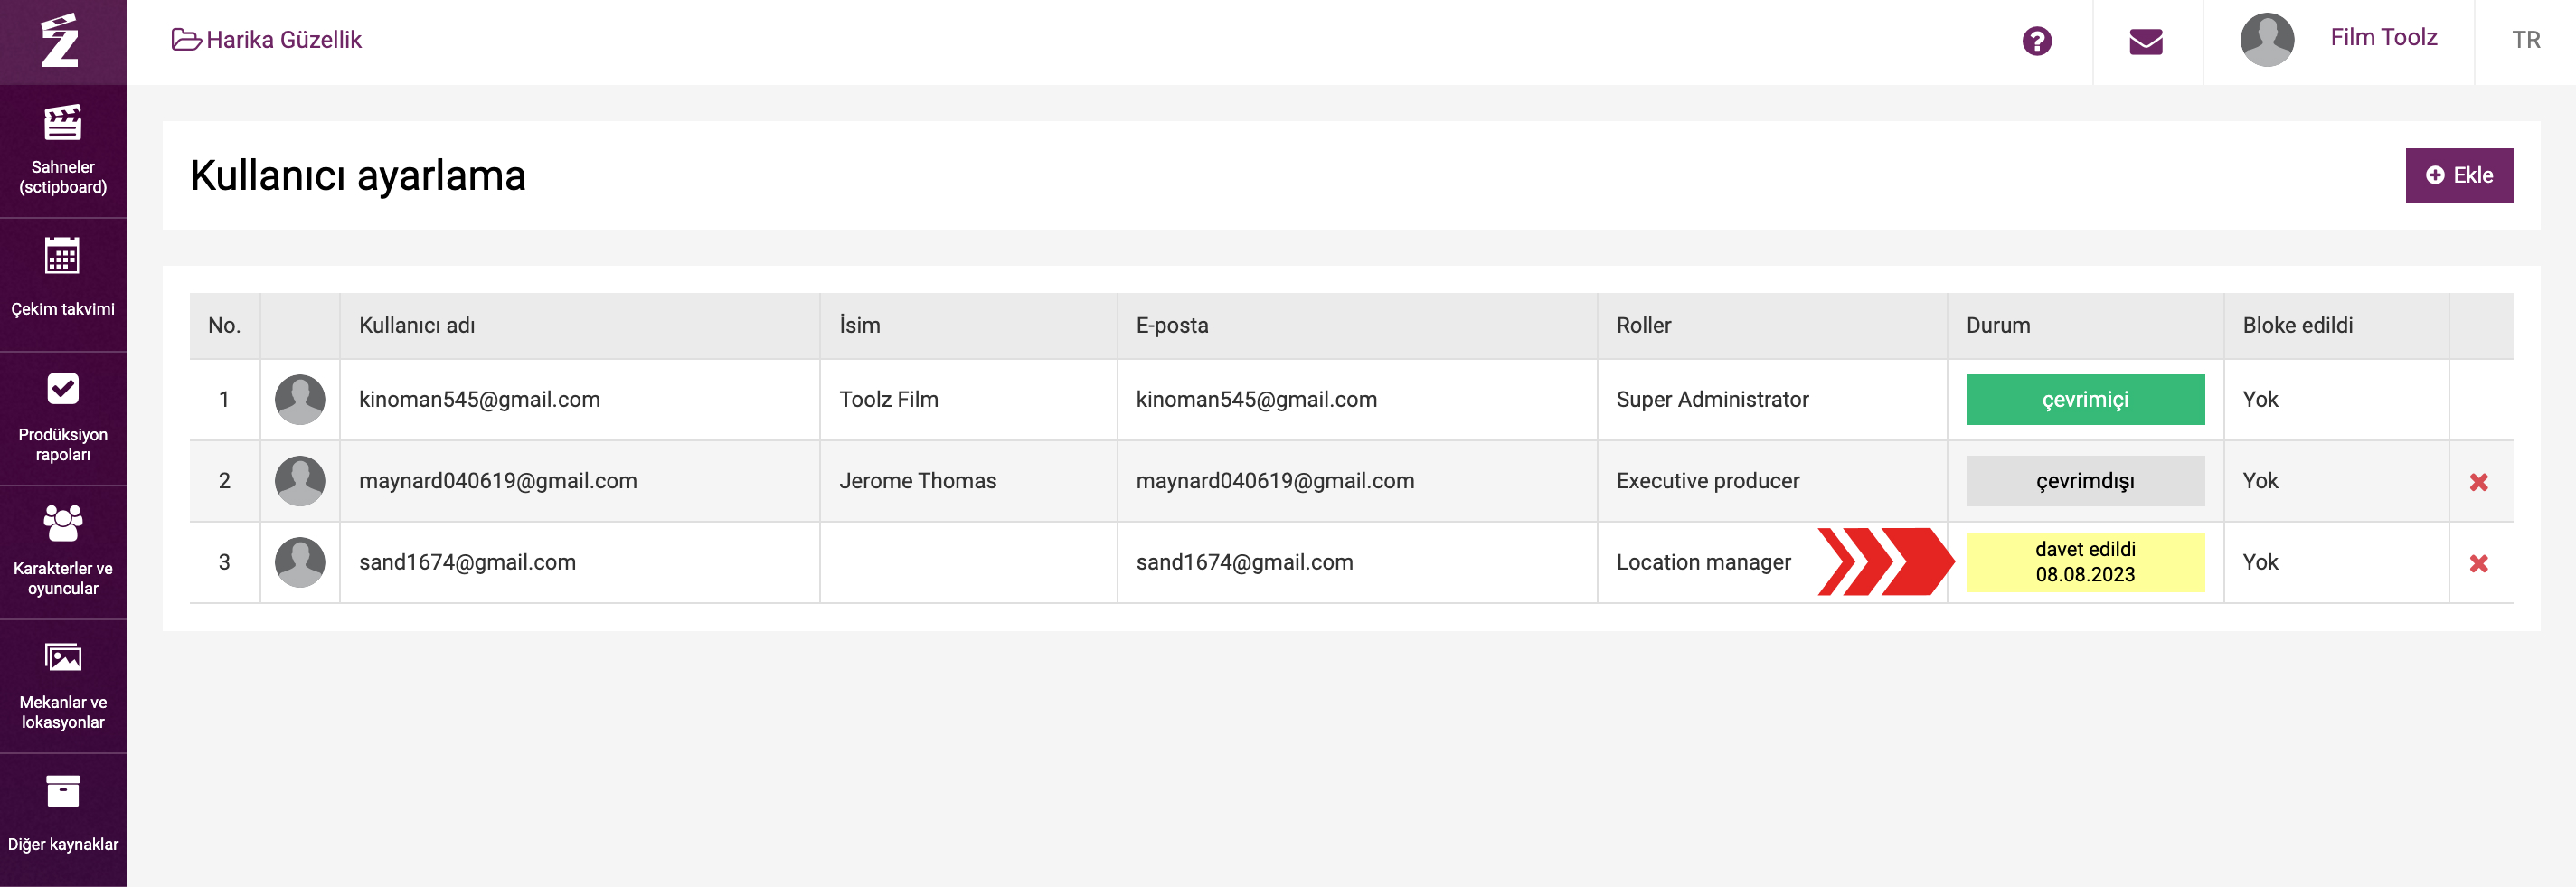Viewport: 2576px width, 887px height.
Task: Click the yellow davet edildi status badge
Action: (x=2084, y=562)
